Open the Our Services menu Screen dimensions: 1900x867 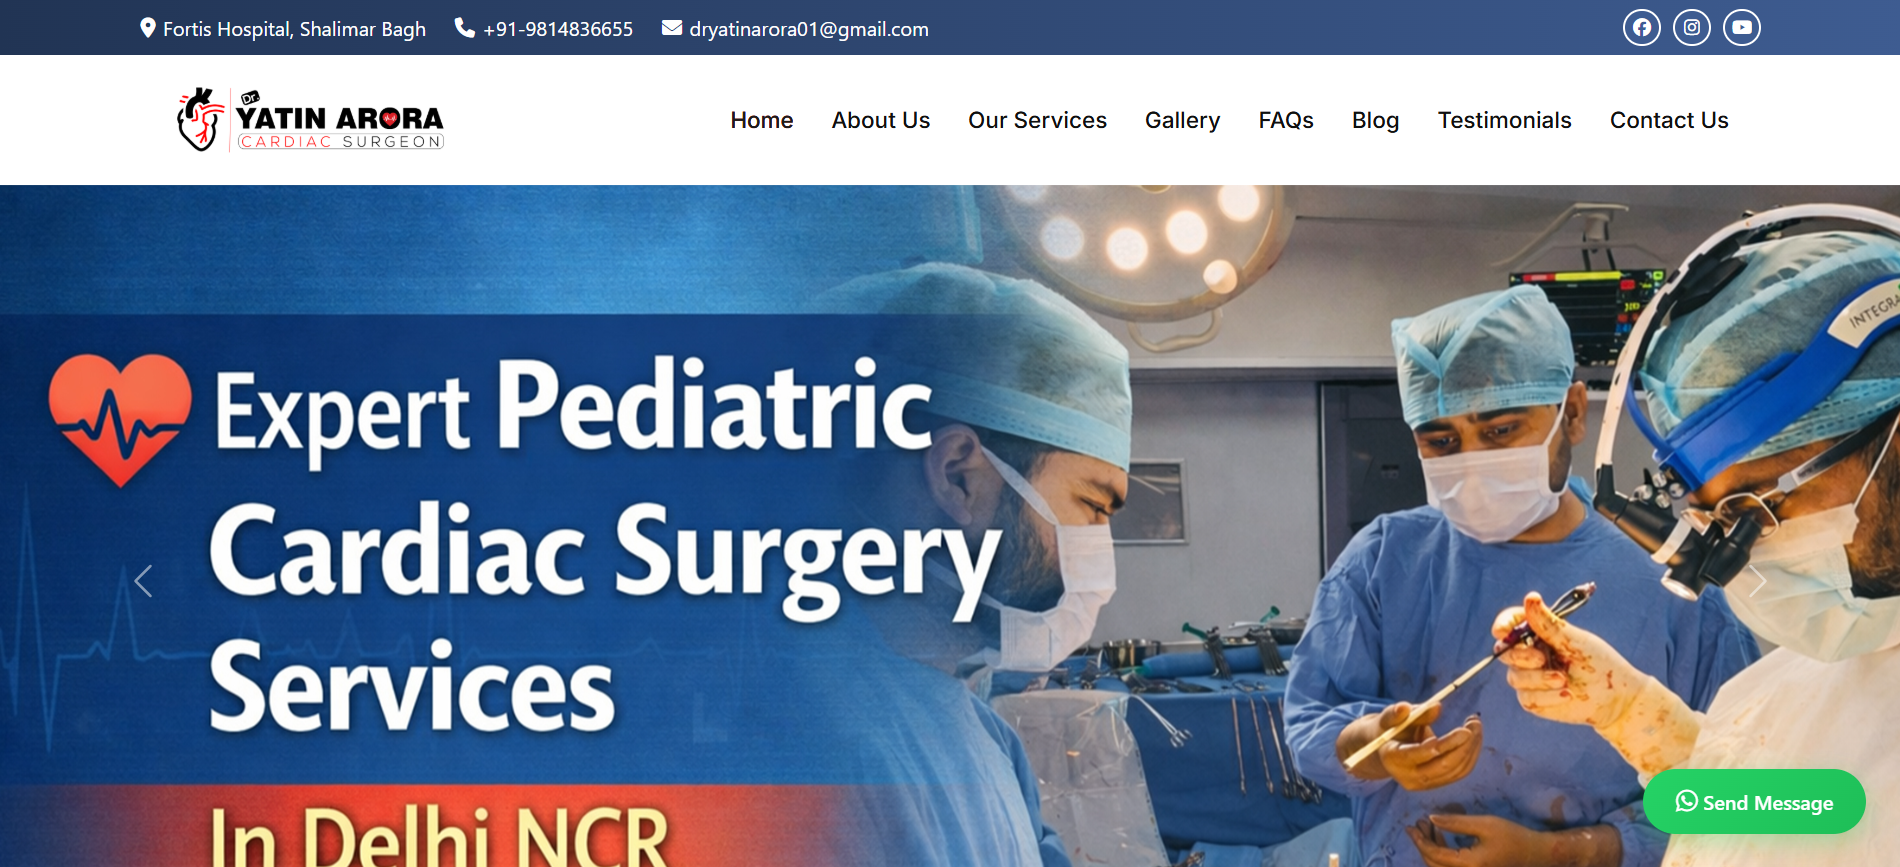pos(1037,120)
